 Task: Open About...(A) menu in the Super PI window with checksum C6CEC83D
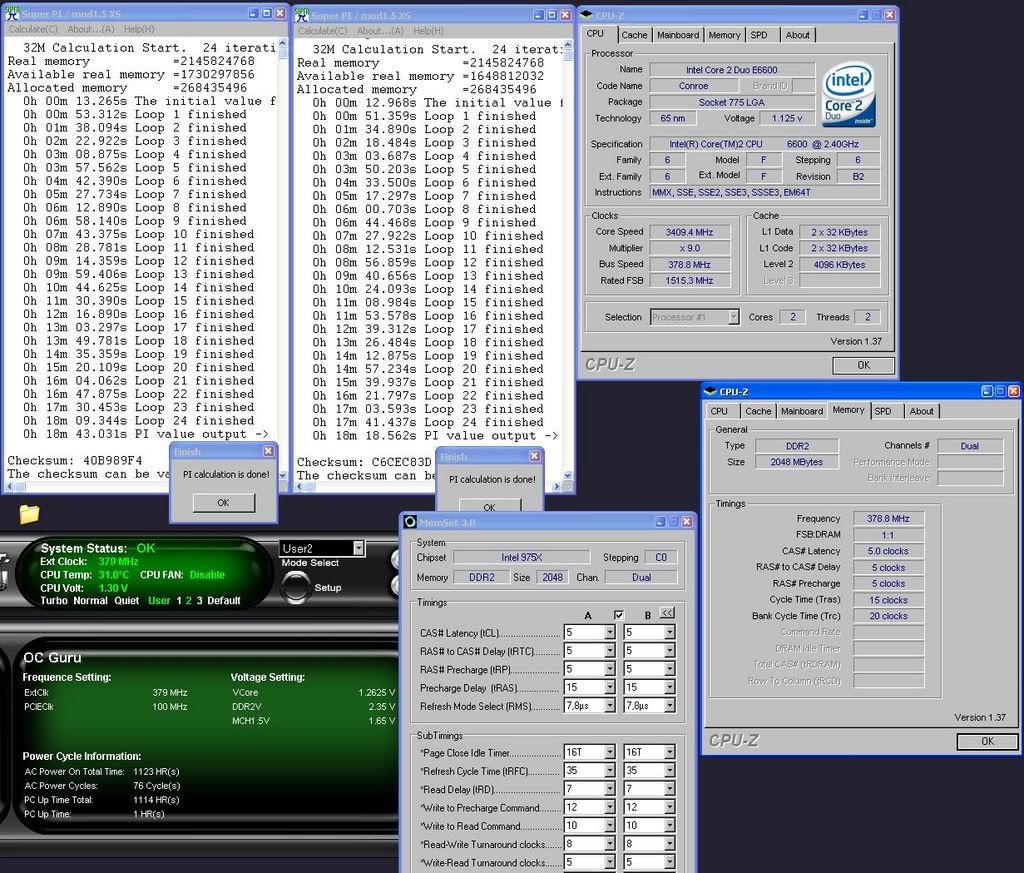coord(380,31)
